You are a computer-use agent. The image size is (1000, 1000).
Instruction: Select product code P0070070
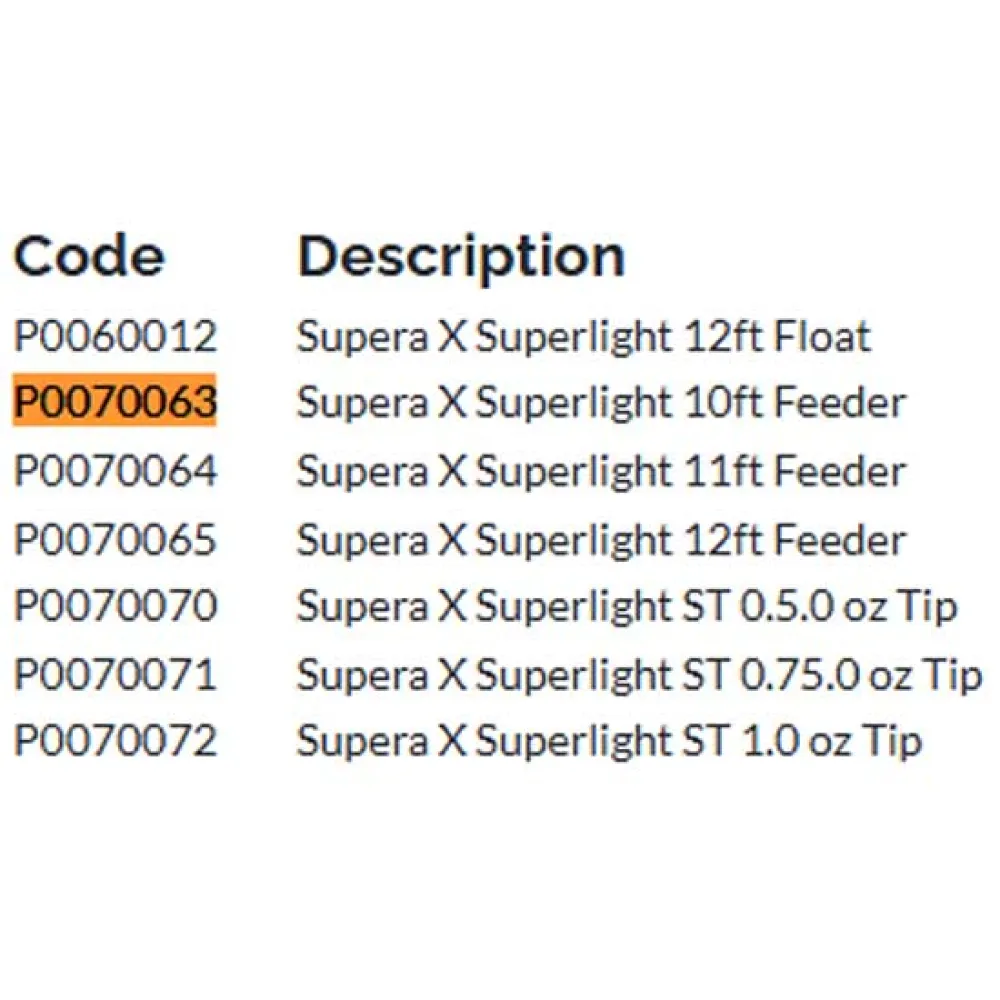pyautogui.click(x=115, y=606)
